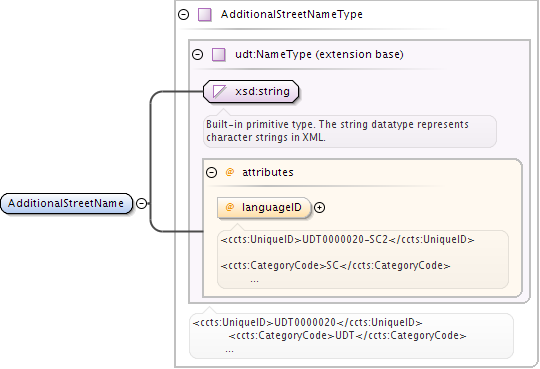The height and width of the screenshot is (369, 540).
Task: Click the udt:NameType (extension base) label
Action: coord(319,54)
